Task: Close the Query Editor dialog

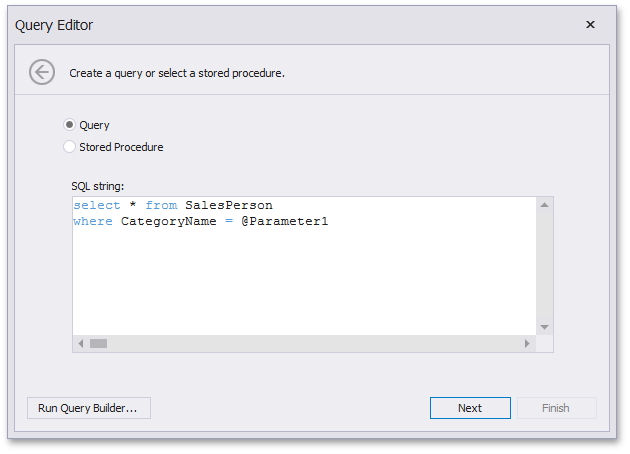Action: (590, 25)
